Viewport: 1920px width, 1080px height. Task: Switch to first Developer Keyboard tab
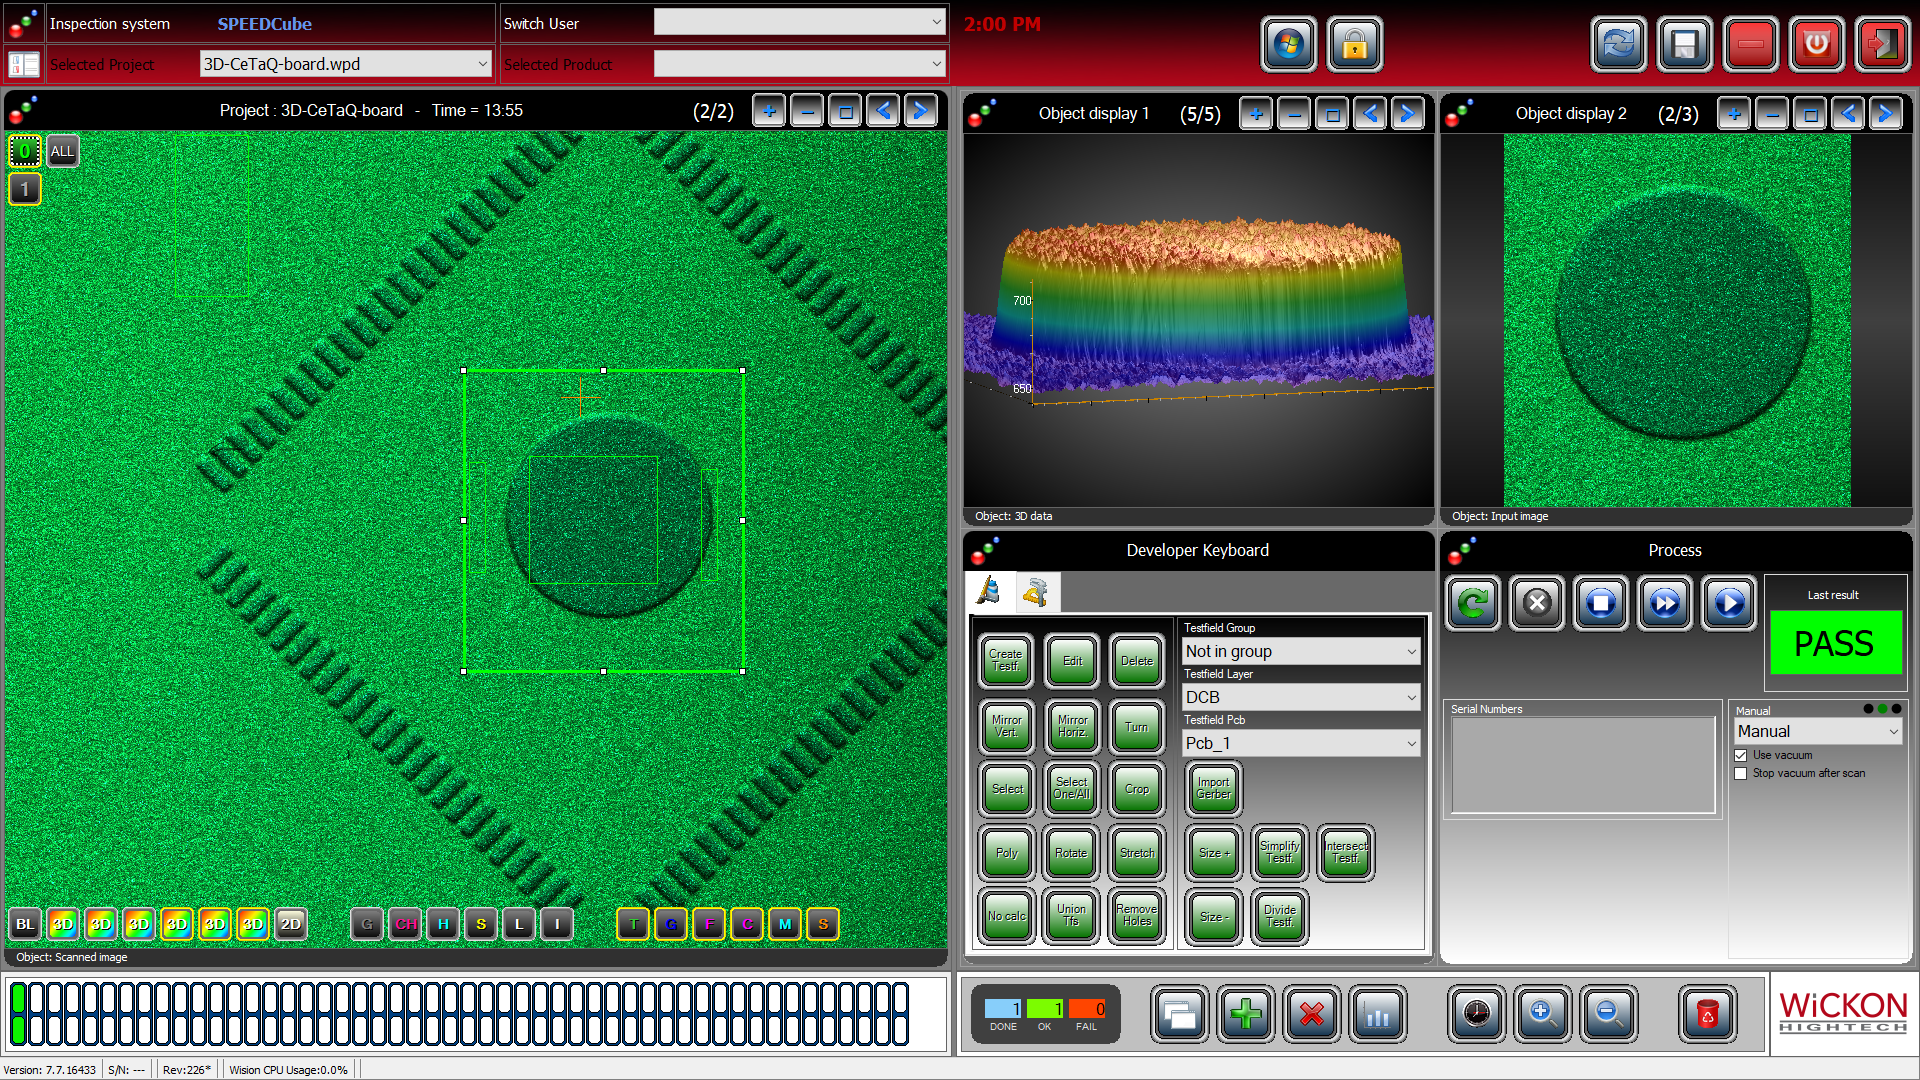point(989,592)
